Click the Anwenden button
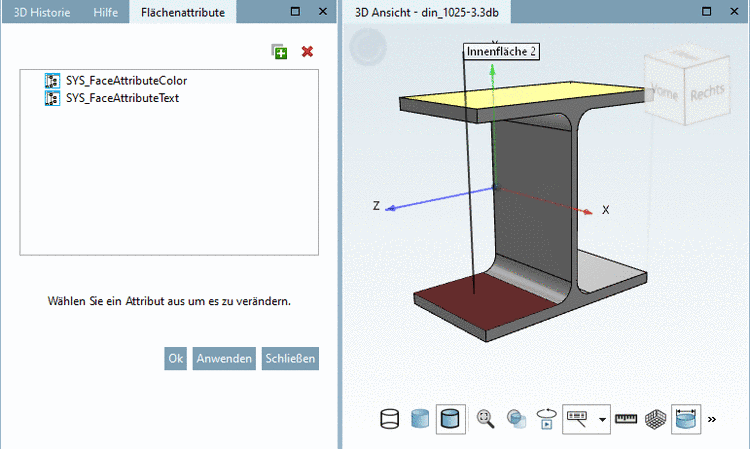 pyautogui.click(x=224, y=358)
